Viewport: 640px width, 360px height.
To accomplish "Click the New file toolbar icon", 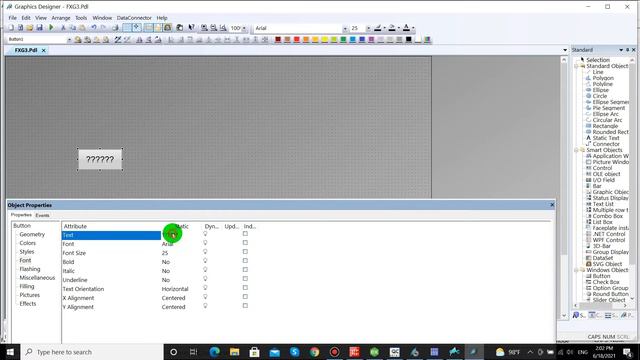I will point(11,28).
